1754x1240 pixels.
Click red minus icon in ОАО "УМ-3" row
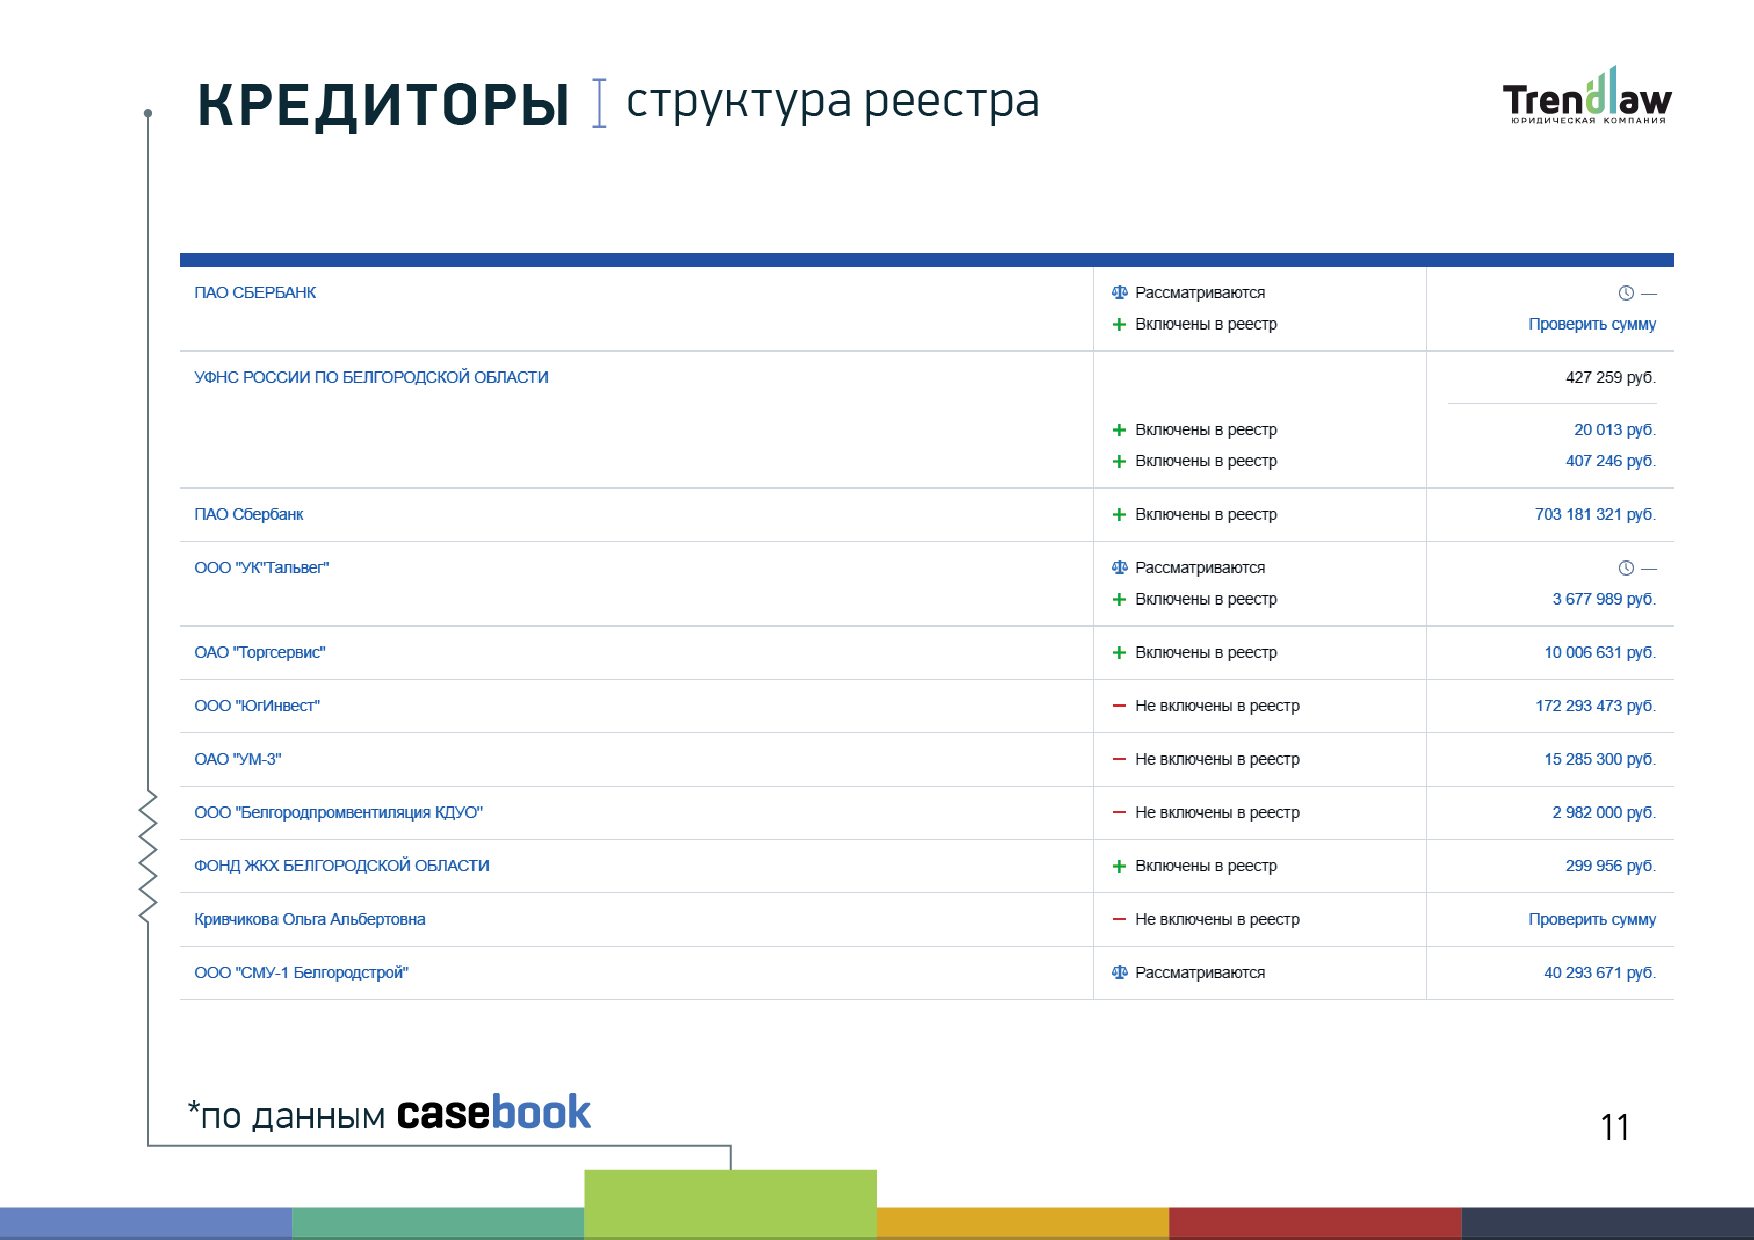click(1120, 760)
